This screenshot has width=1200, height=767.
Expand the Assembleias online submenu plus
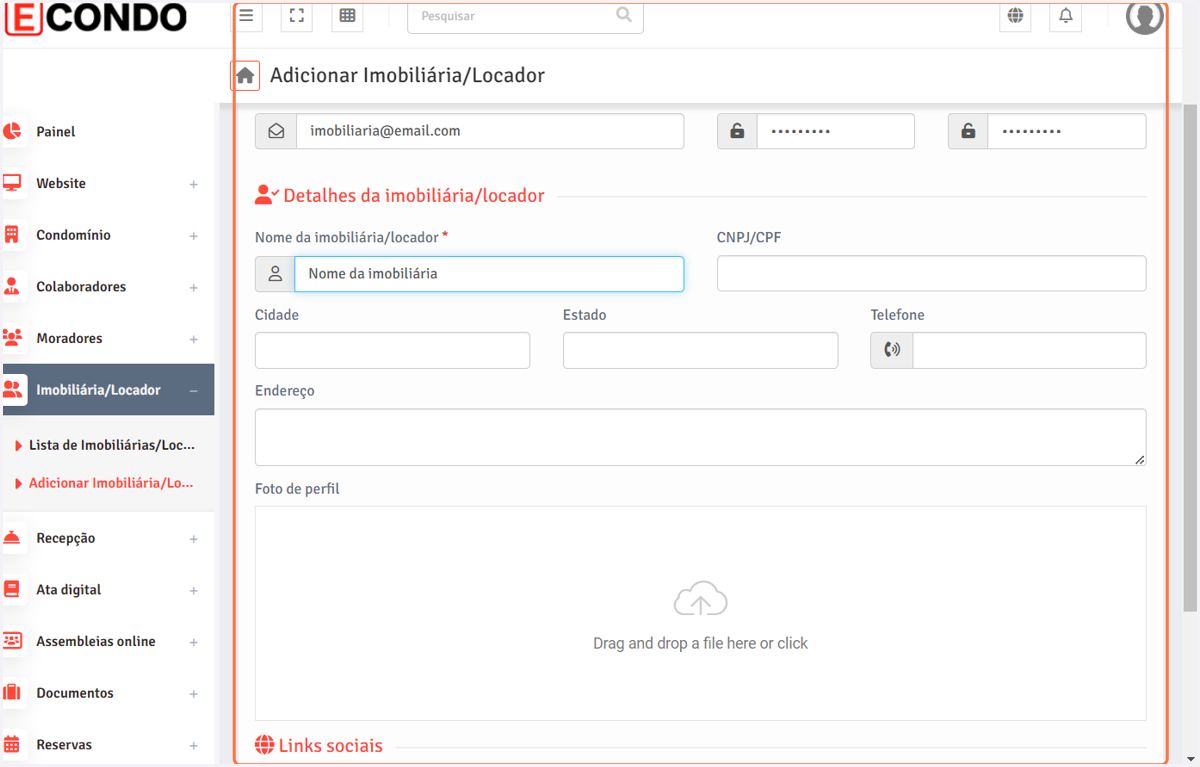tap(194, 642)
